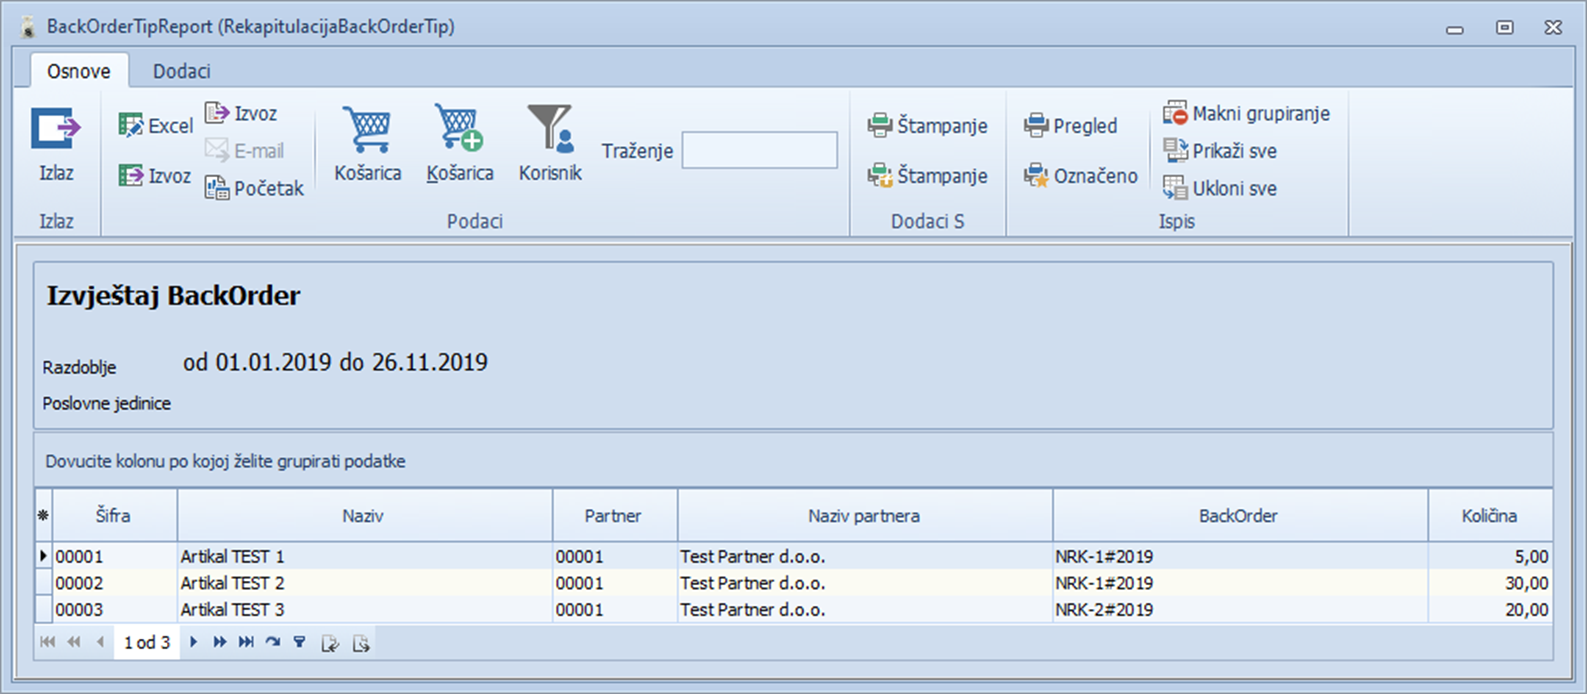
Task: Click the BackOrder column header
Action: [1238, 516]
